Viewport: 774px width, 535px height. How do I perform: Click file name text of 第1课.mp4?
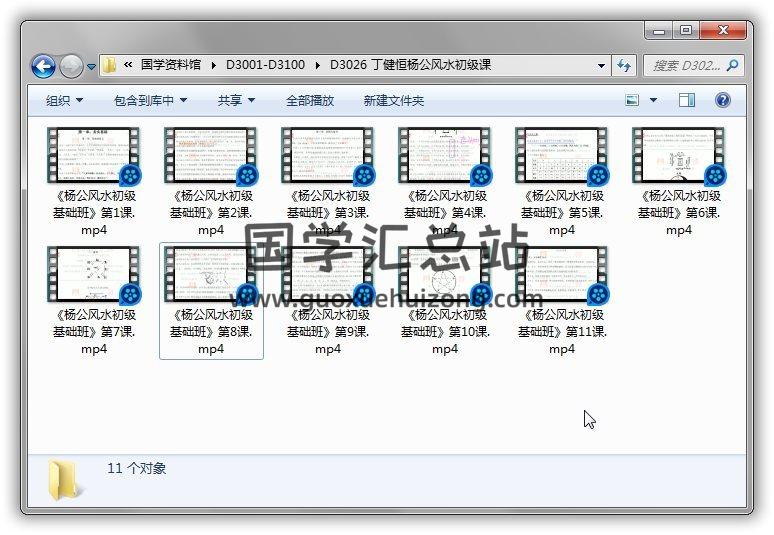(x=94, y=213)
